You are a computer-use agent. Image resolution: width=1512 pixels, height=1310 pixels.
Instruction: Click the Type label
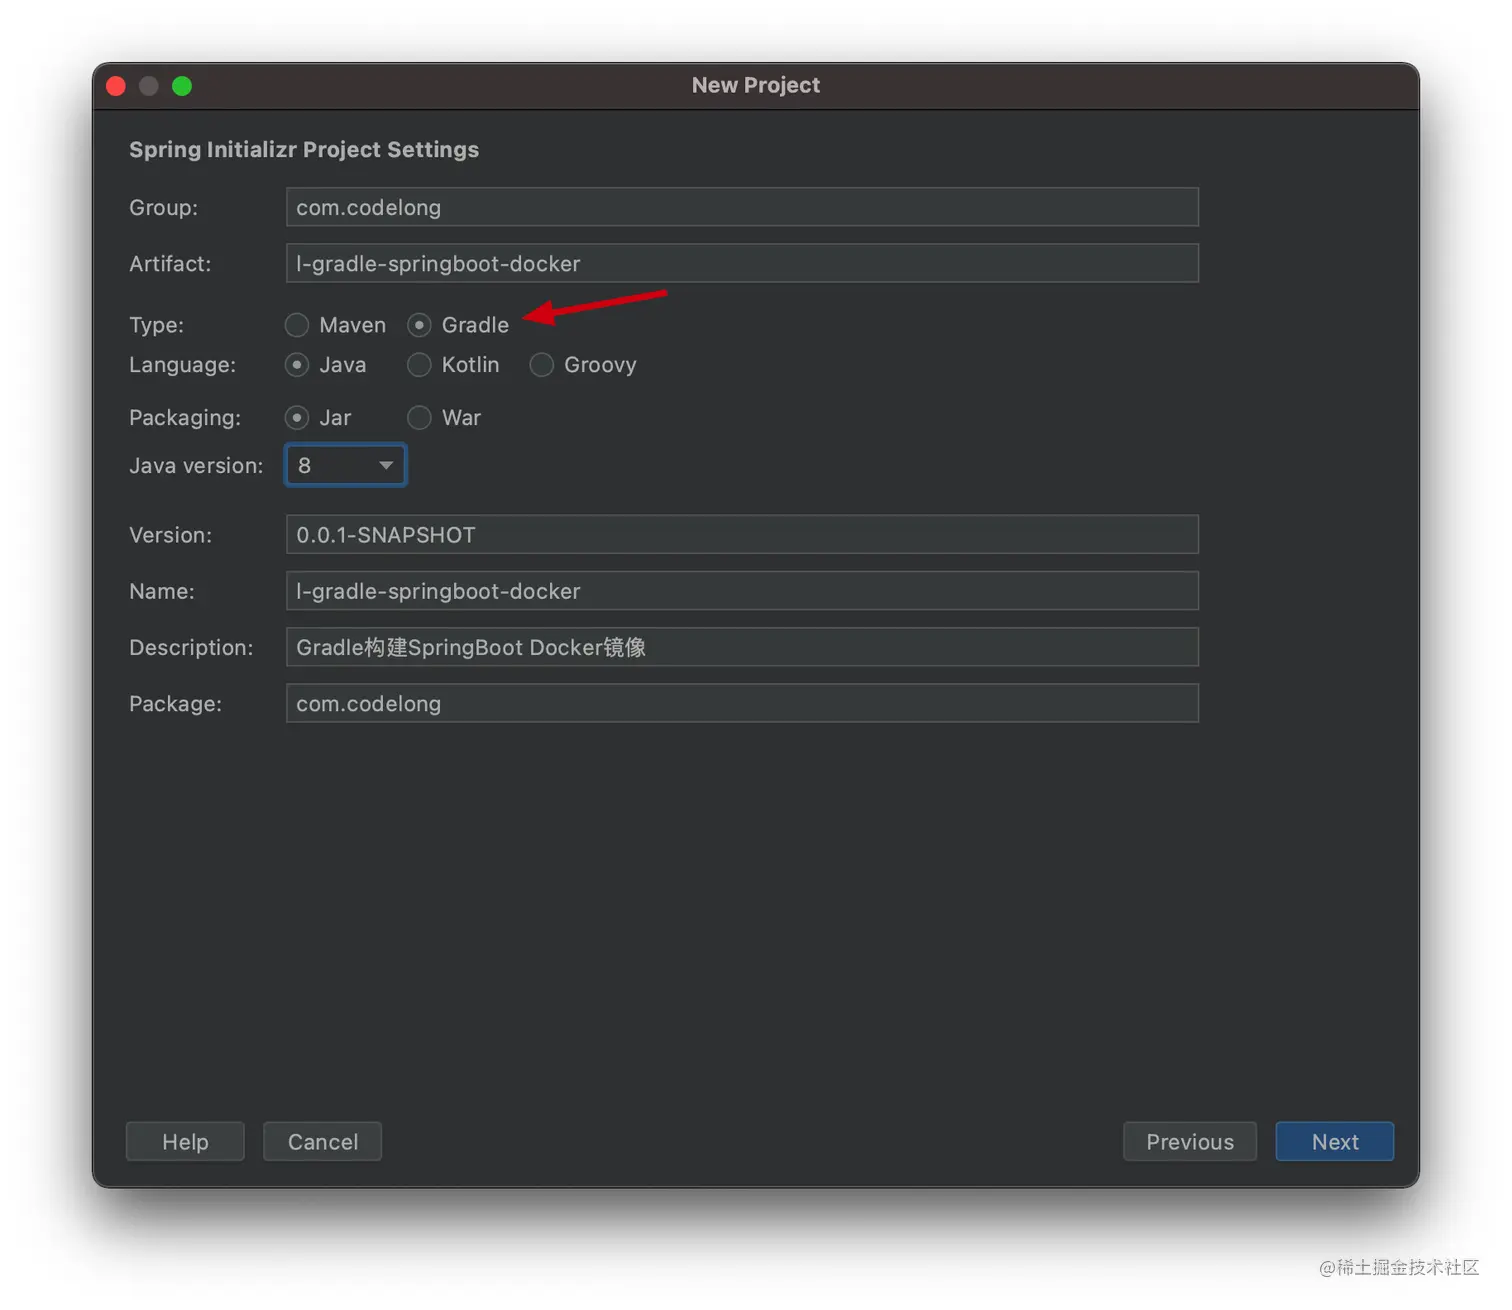(156, 325)
